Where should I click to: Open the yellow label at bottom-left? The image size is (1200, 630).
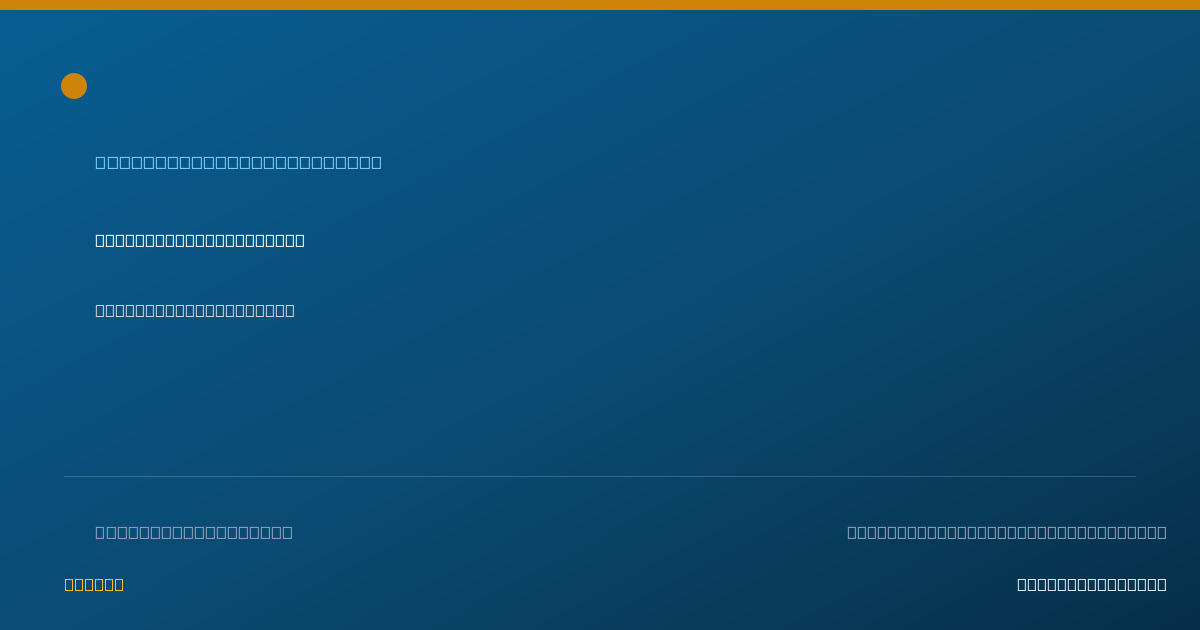point(94,584)
